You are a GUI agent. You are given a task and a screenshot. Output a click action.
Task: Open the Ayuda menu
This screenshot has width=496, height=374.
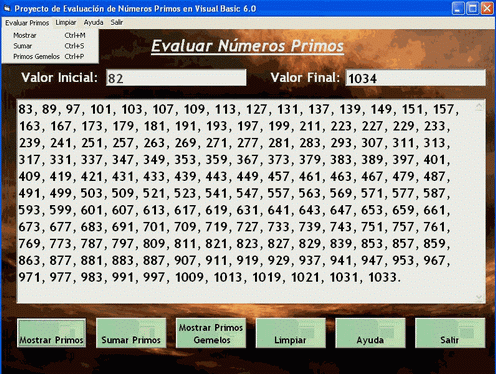click(93, 22)
